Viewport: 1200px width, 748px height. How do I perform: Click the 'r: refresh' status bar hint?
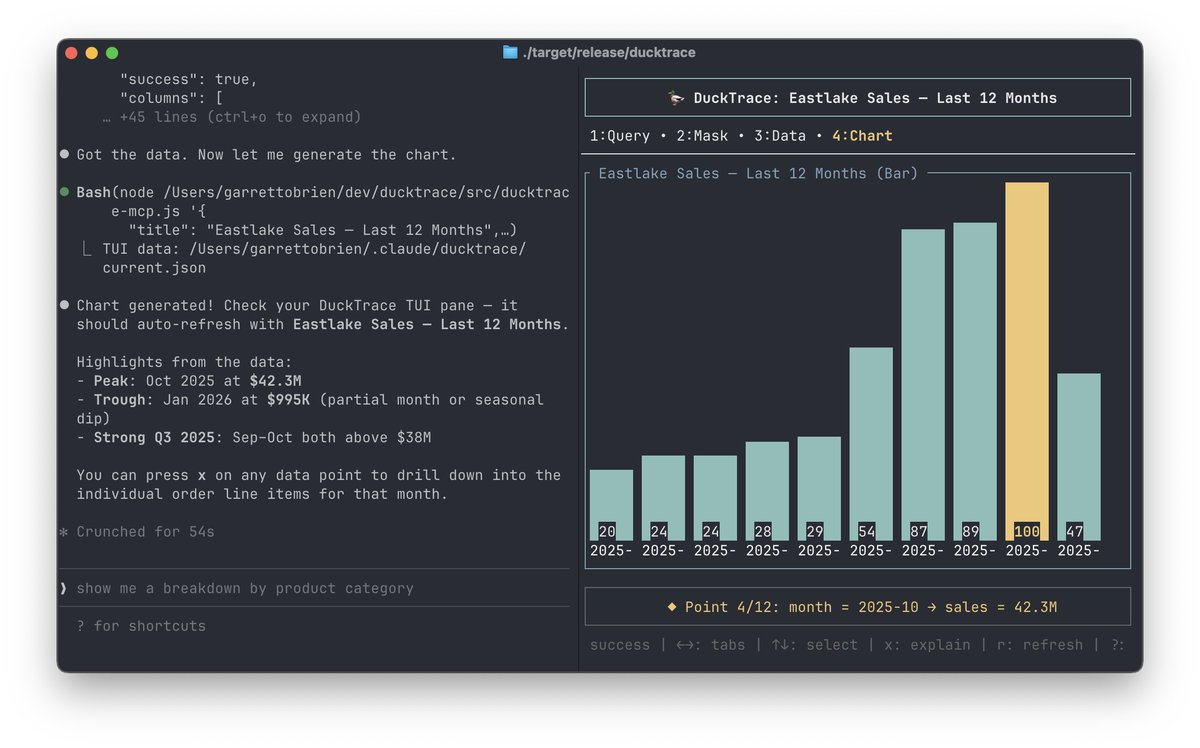(1040, 645)
